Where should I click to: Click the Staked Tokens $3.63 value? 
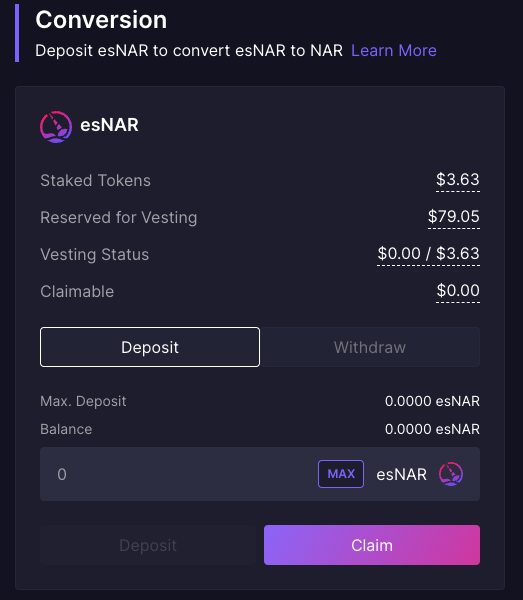pos(458,179)
